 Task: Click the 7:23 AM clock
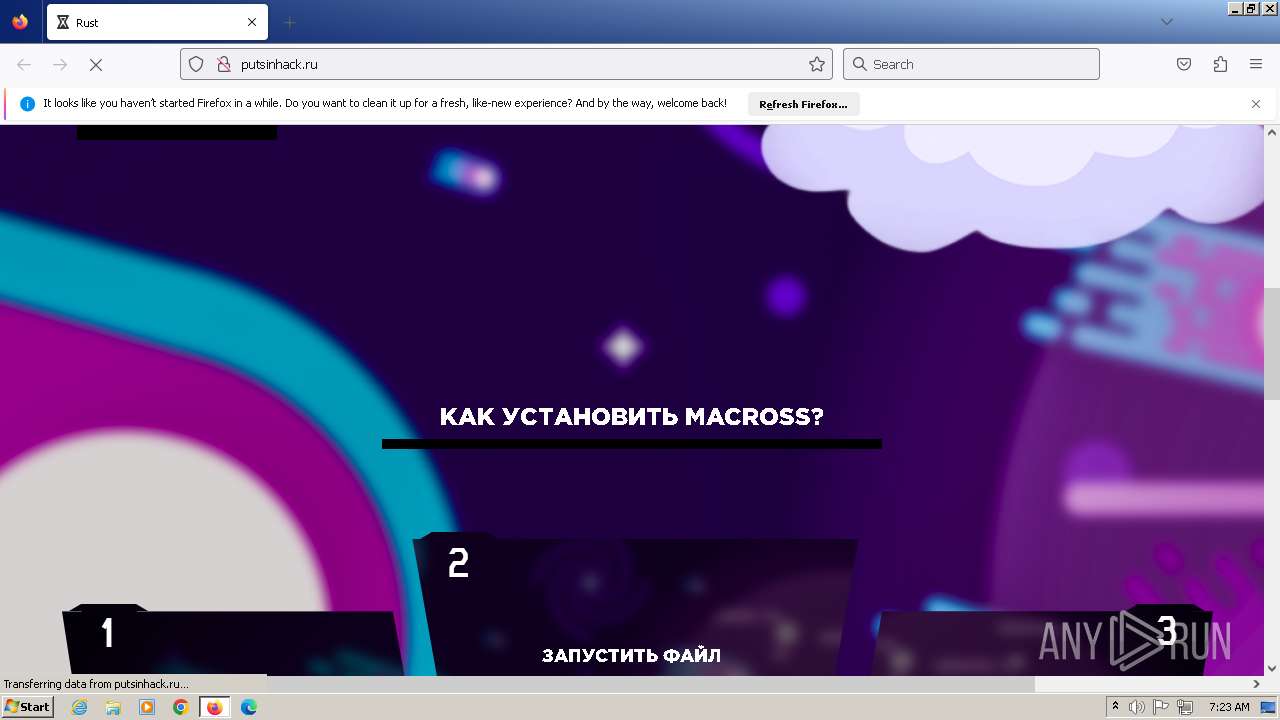point(1229,707)
